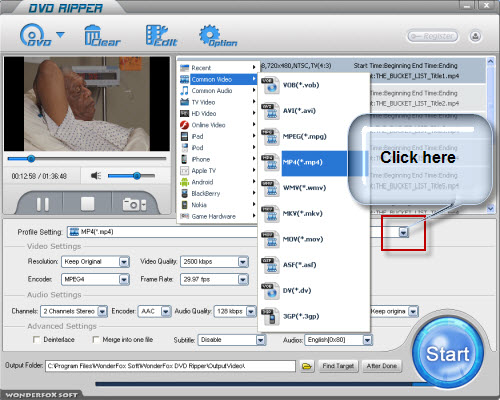Click the video preview thumbnail
Image resolution: width=500 pixels, height=400 pixels.
87,104
